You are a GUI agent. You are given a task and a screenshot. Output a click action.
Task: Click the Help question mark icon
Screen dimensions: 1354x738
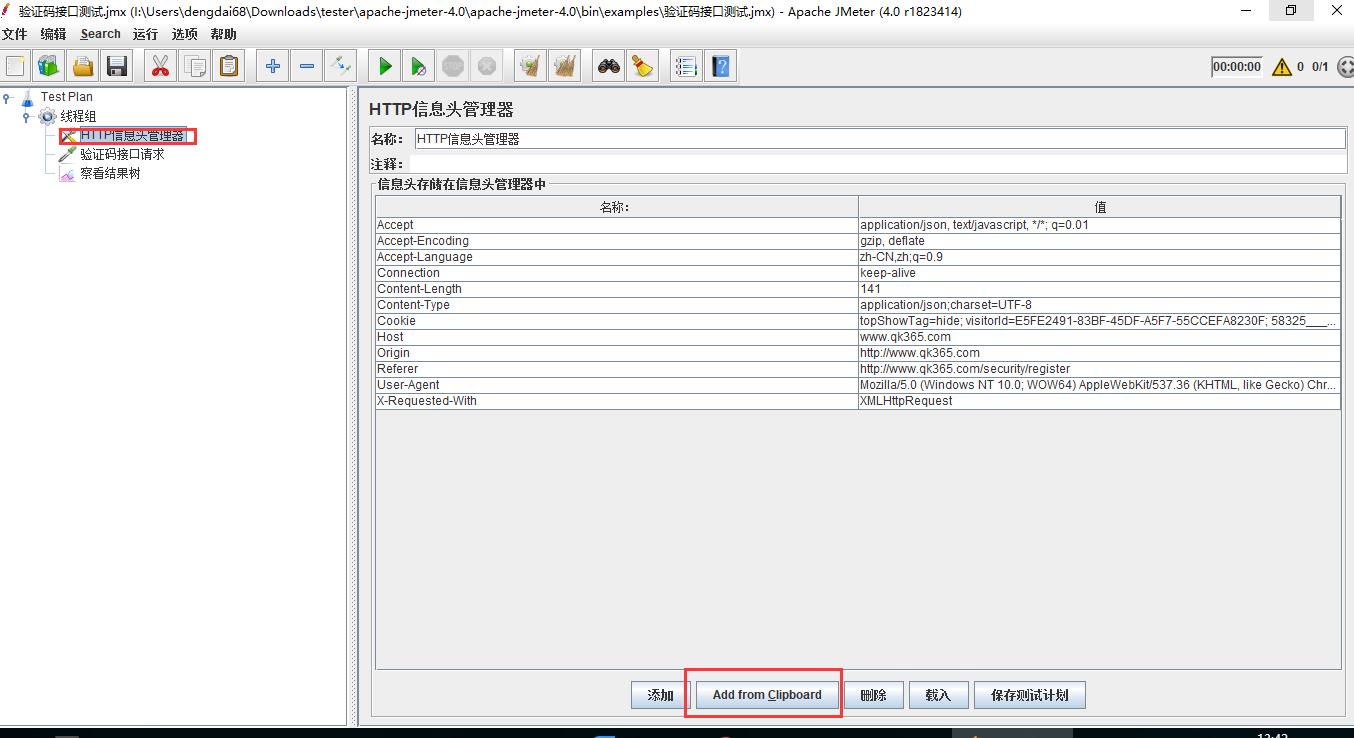pyautogui.click(x=720, y=67)
